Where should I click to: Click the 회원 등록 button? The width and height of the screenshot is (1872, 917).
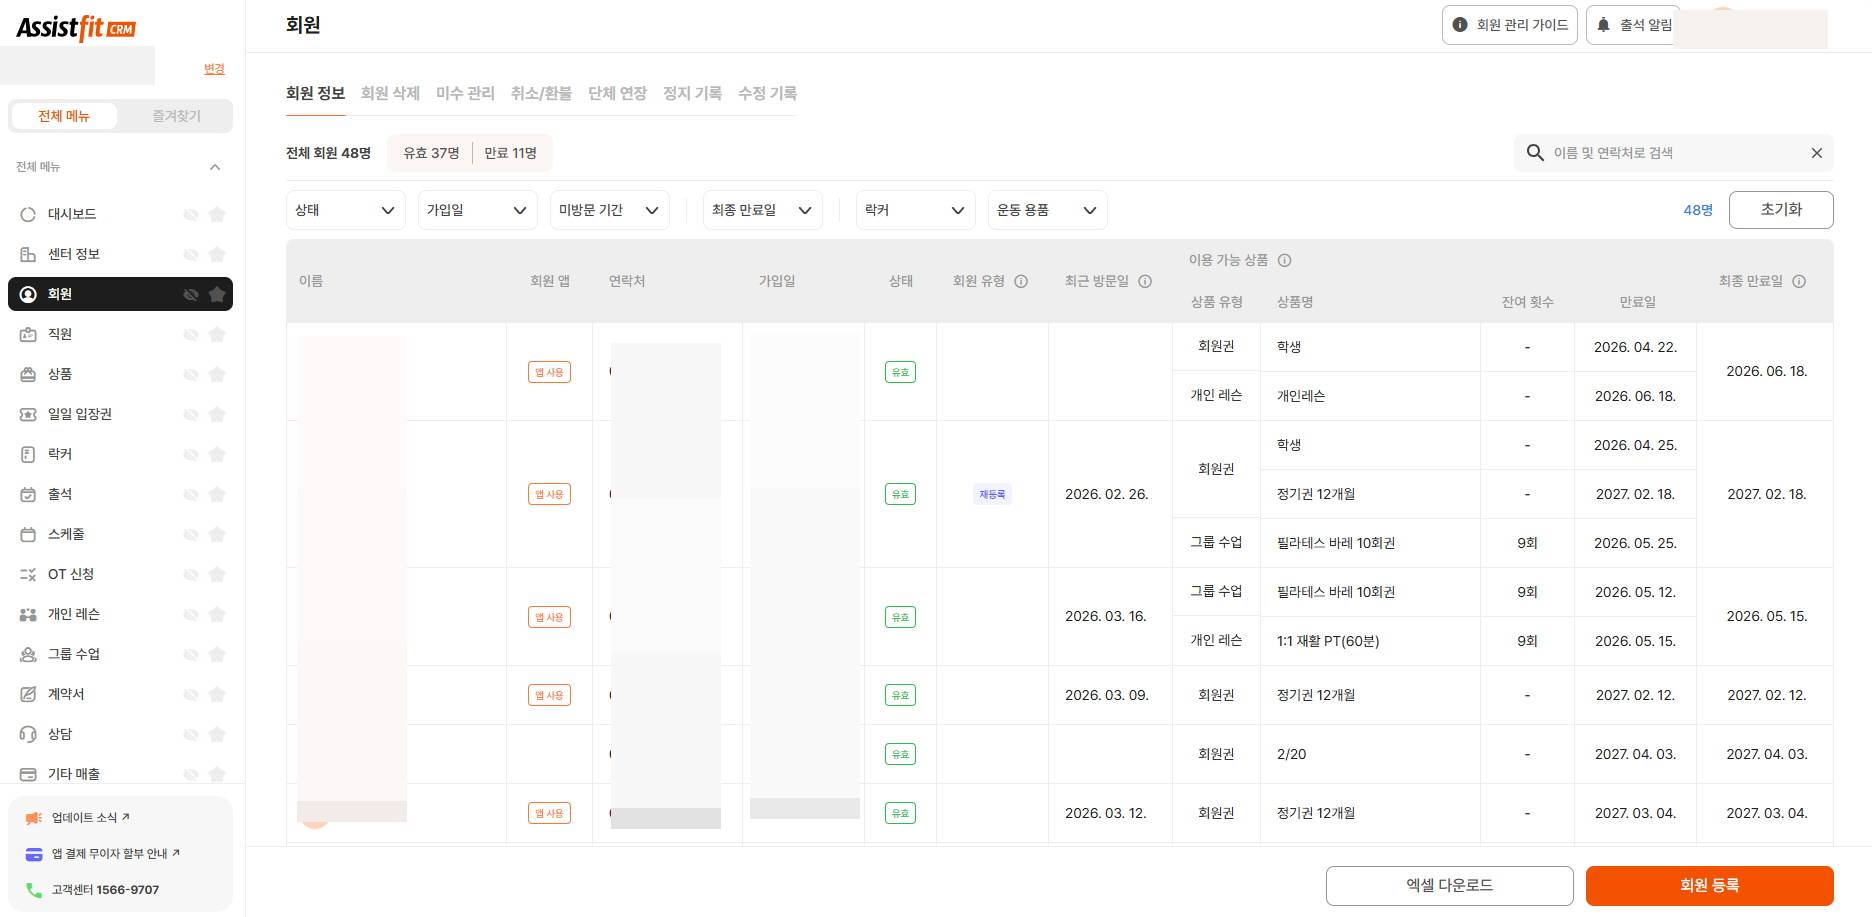click(1708, 885)
